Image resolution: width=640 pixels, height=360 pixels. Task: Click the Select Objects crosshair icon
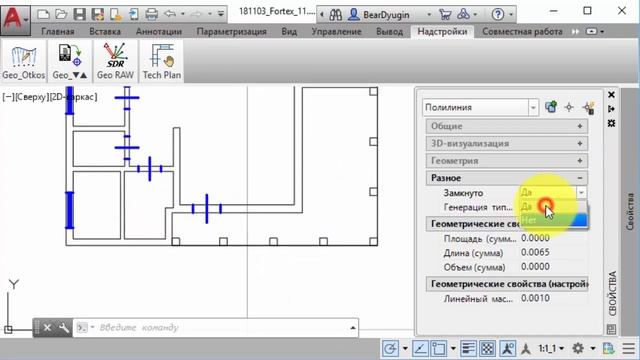click(x=569, y=107)
